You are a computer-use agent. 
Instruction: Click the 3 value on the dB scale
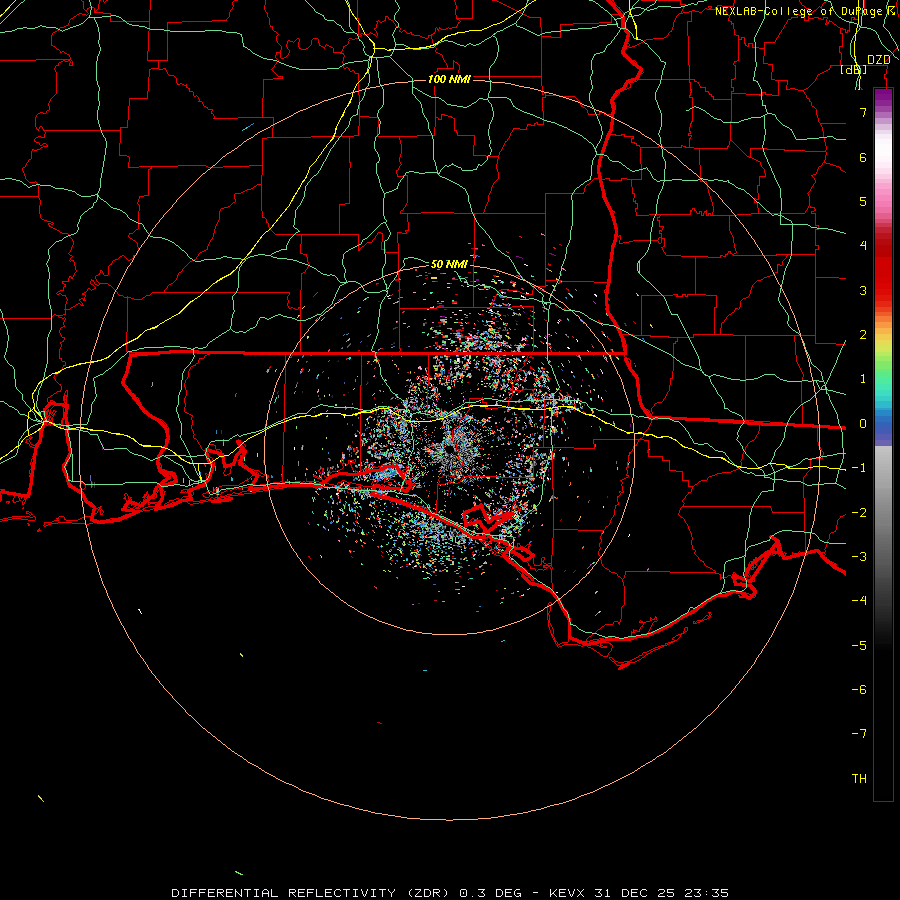[863, 290]
